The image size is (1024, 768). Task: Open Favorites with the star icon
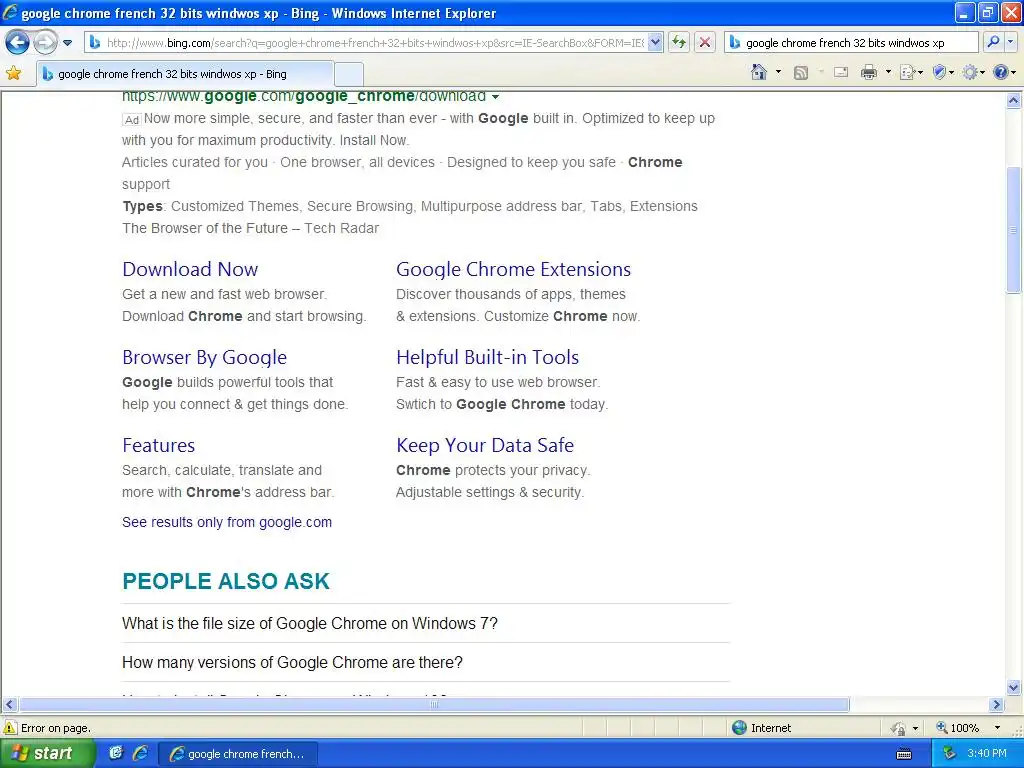point(13,73)
